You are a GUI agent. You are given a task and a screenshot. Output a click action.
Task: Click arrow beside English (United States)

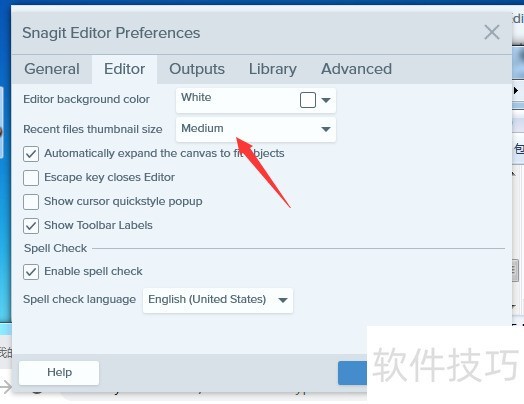point(283,300)
